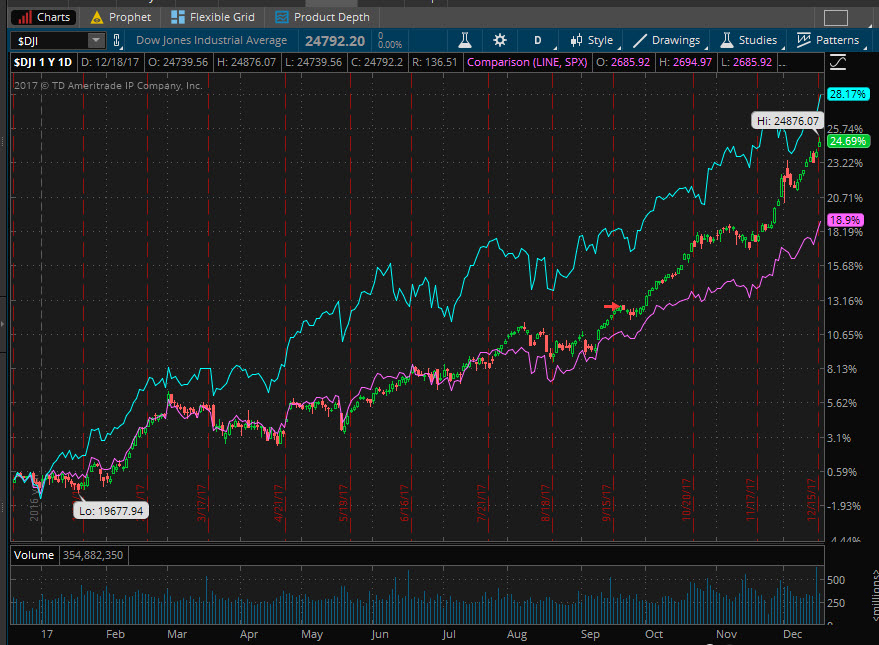Click the Oct label on the time axis
879x645 pixels.
pyautogui.click(x=654, y=634)
